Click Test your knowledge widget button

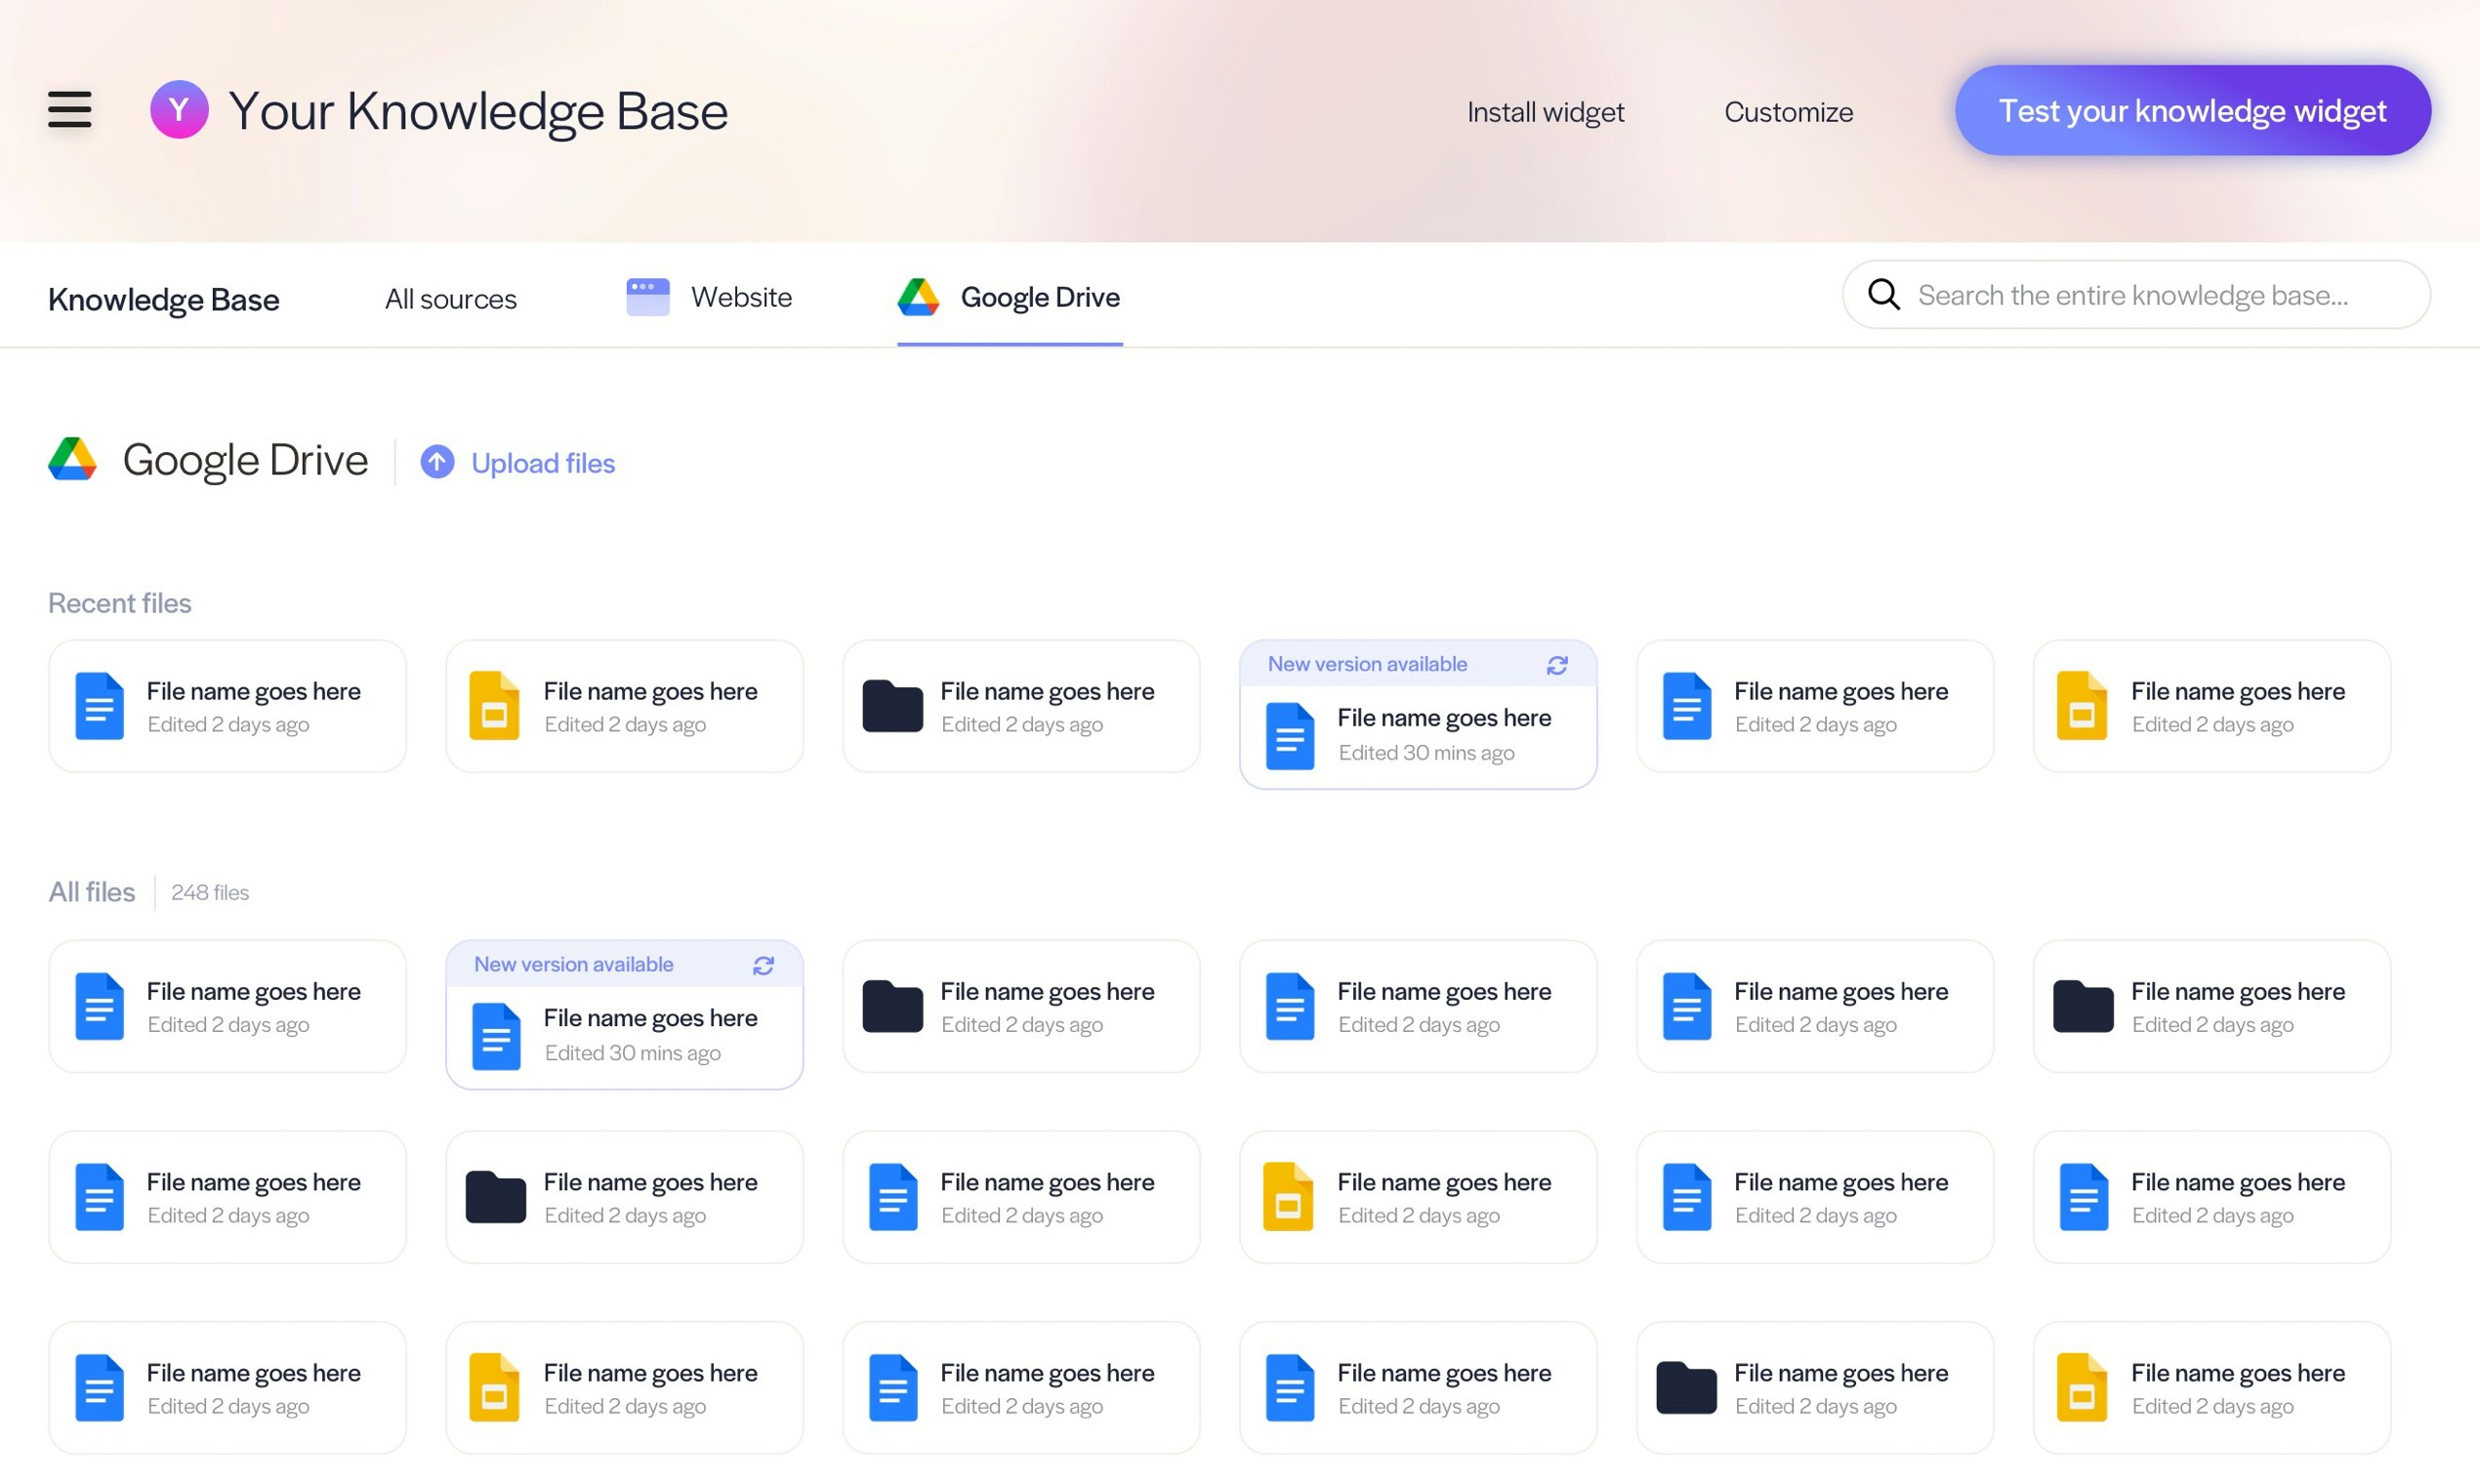pos(2191,110)
